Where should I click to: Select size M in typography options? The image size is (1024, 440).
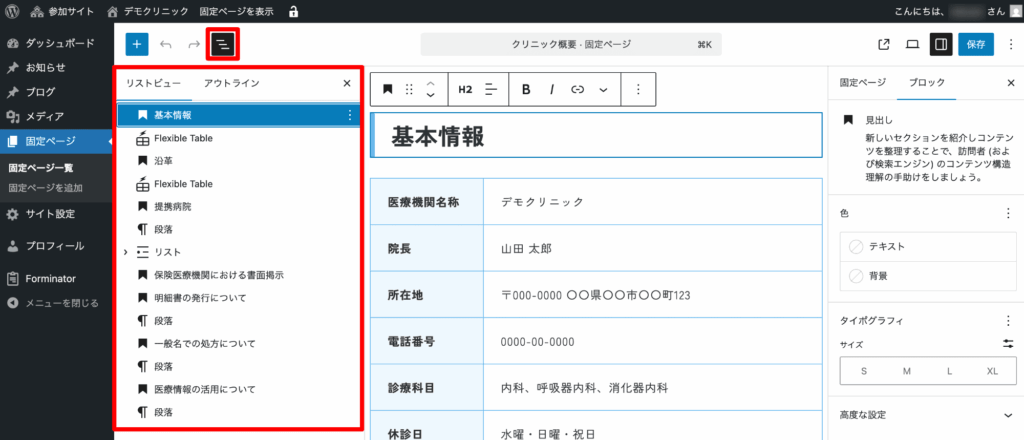click(x=906, y=371)
